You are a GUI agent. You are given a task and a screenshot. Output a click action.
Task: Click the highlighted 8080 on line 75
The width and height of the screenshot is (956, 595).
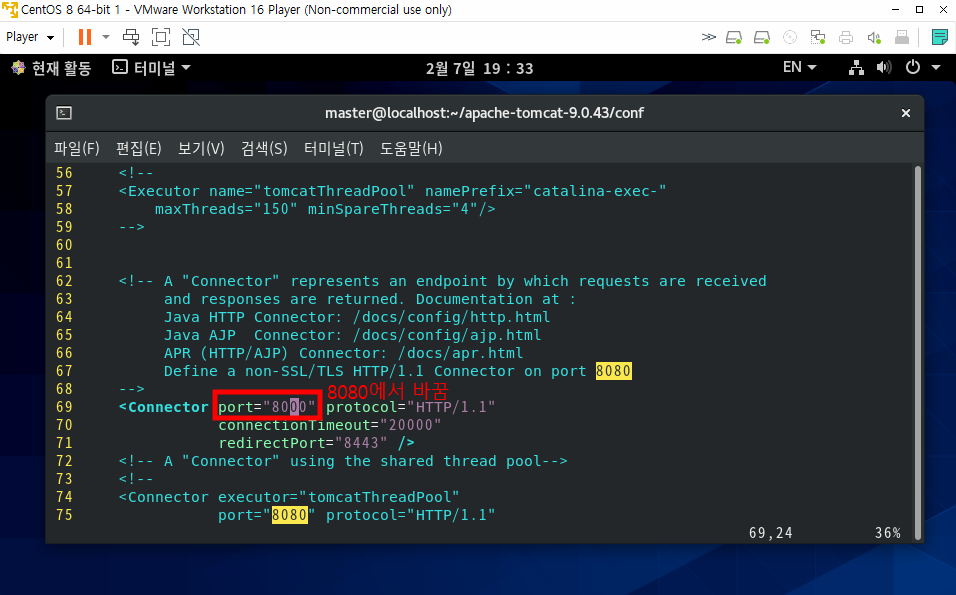290,515
